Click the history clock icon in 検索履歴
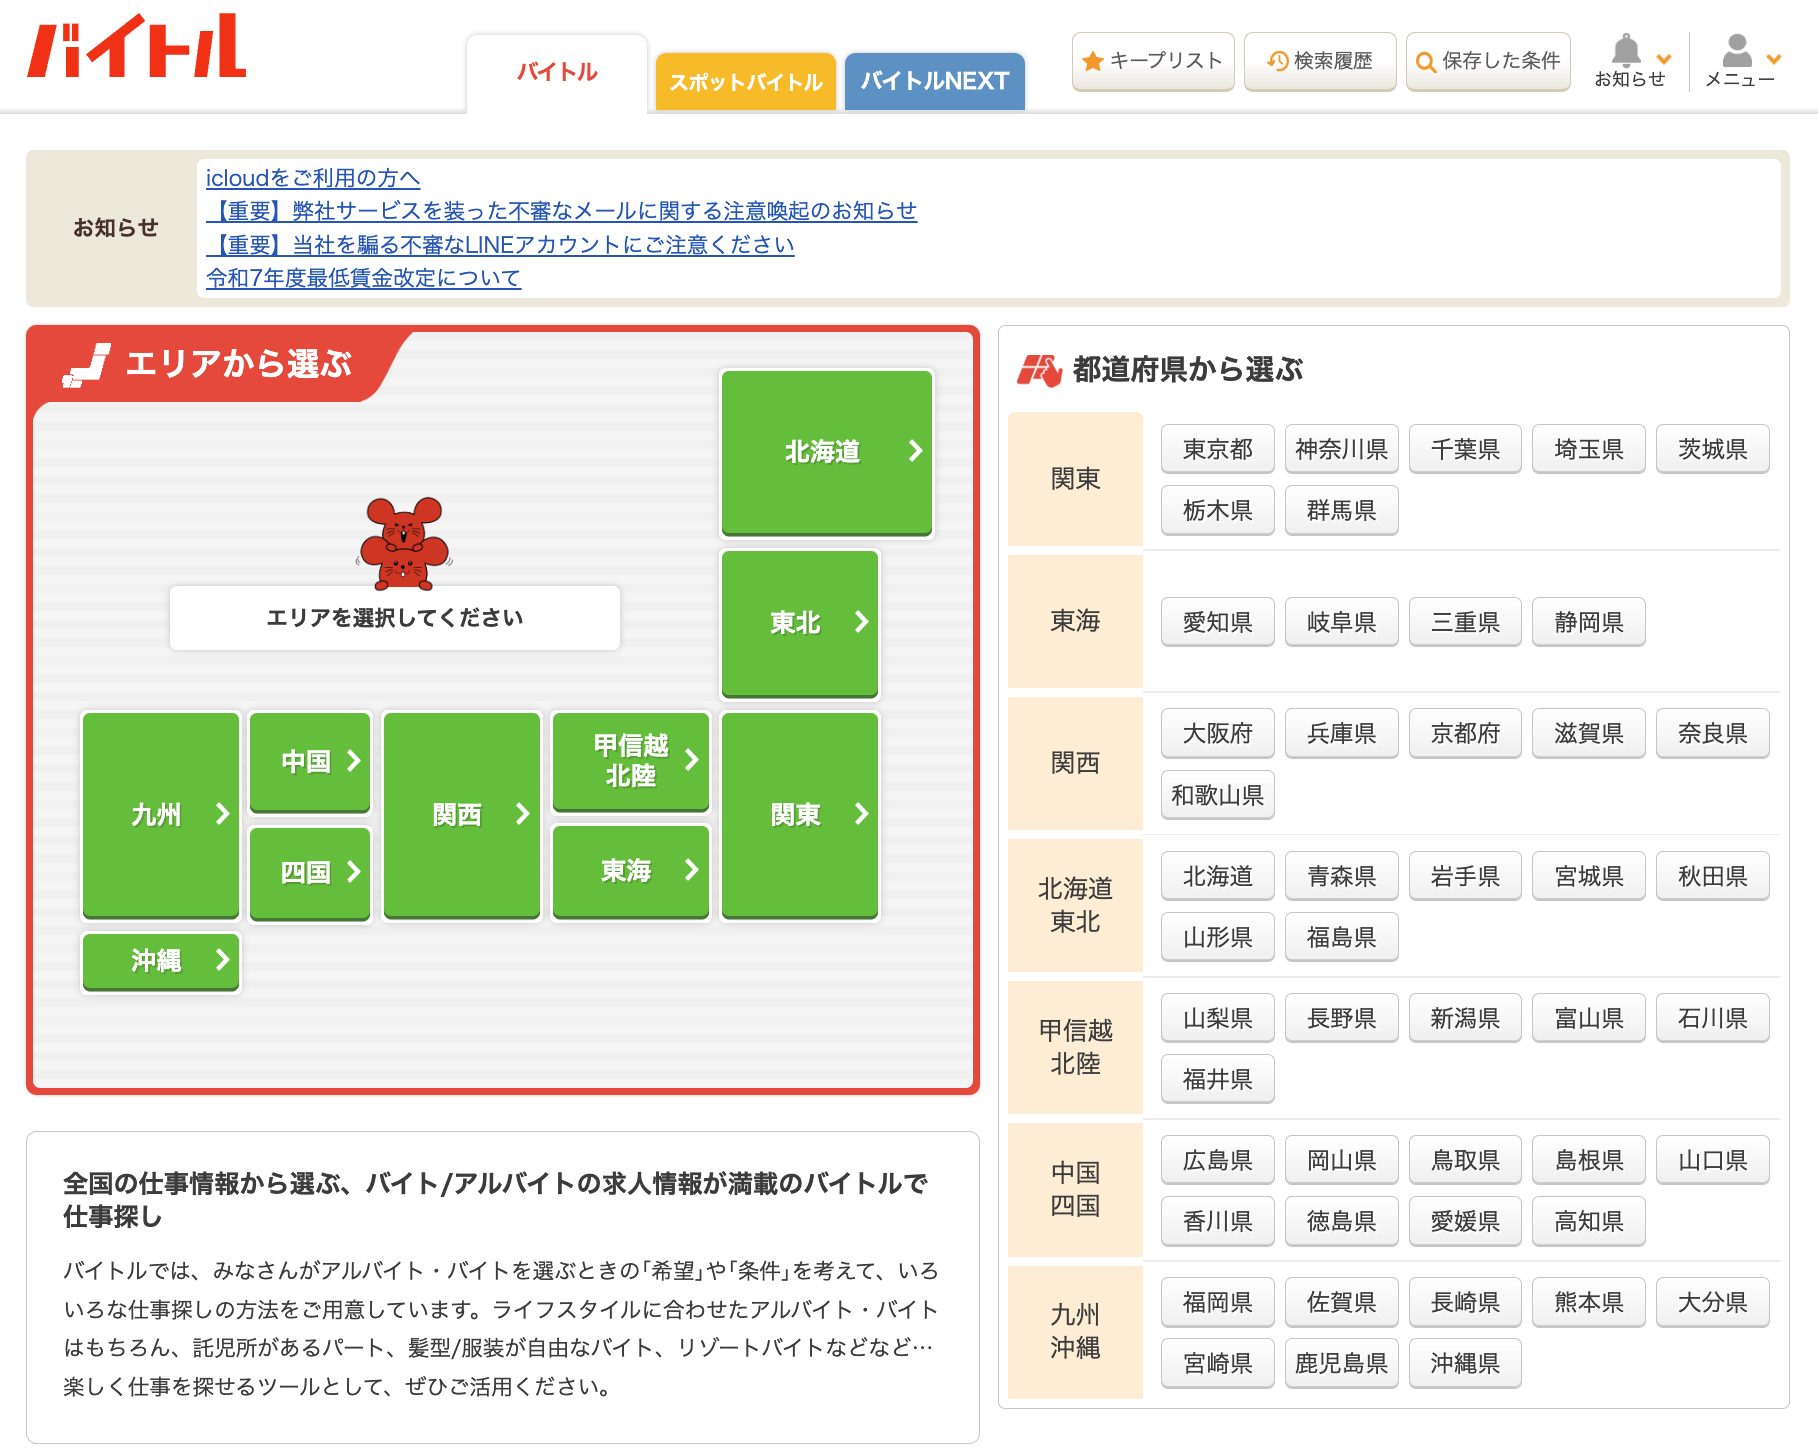 (x=1277, y=61)
